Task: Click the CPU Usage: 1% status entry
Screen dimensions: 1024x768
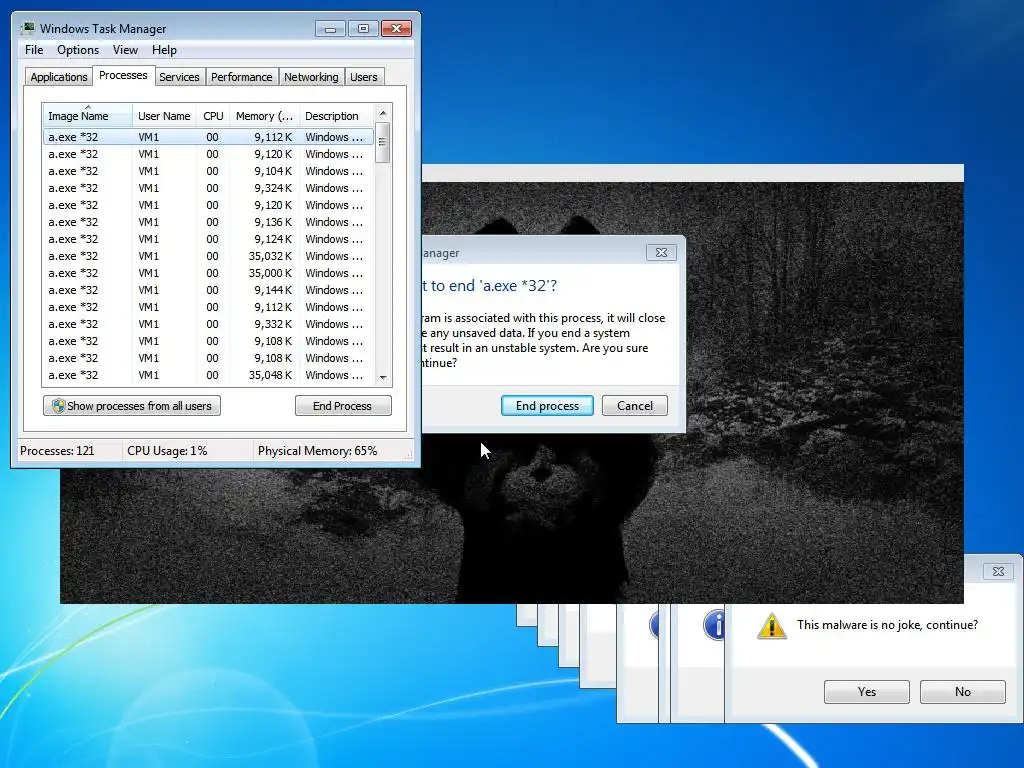Action: (167, 451)
